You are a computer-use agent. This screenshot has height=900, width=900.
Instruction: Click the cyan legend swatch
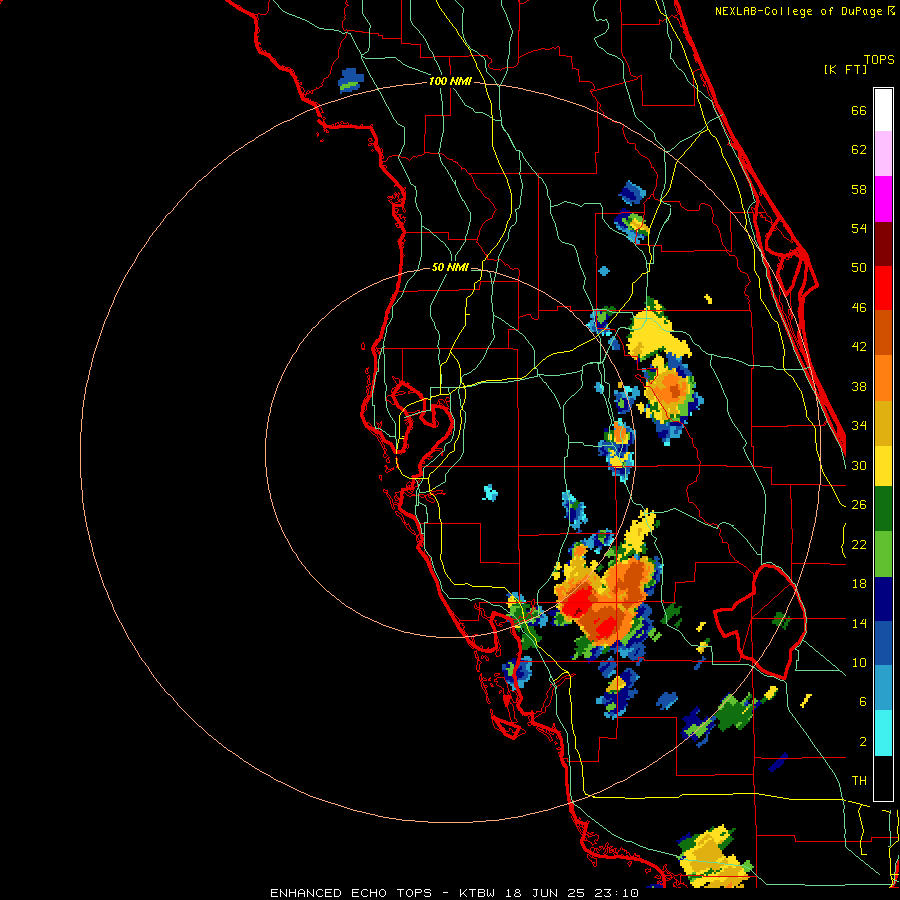click(x=883, y=733)
